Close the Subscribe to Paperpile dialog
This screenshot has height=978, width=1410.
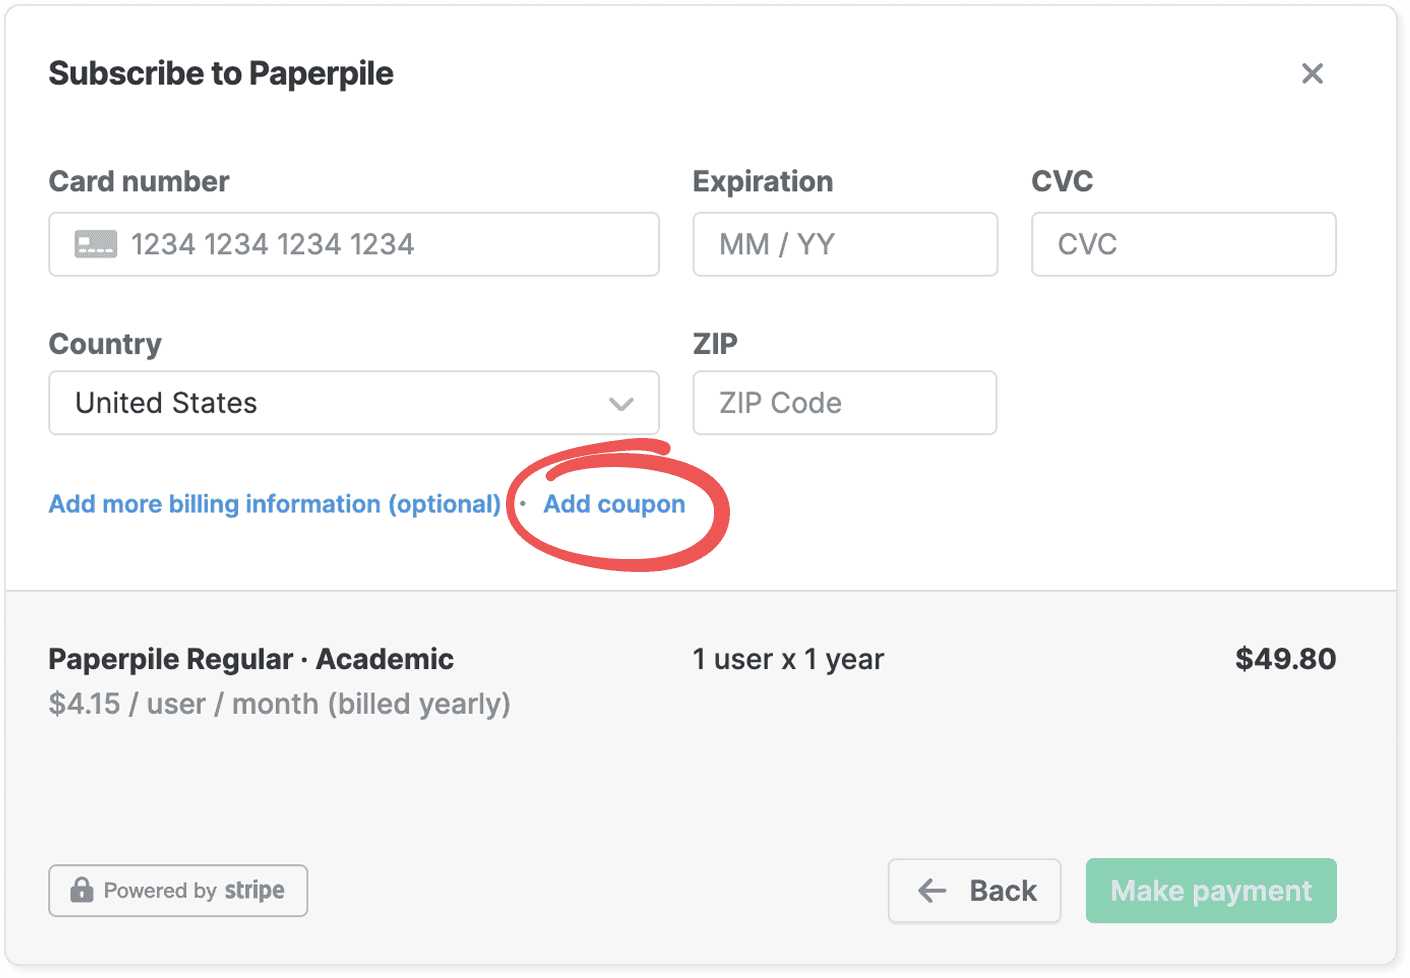pos(1312,73)
